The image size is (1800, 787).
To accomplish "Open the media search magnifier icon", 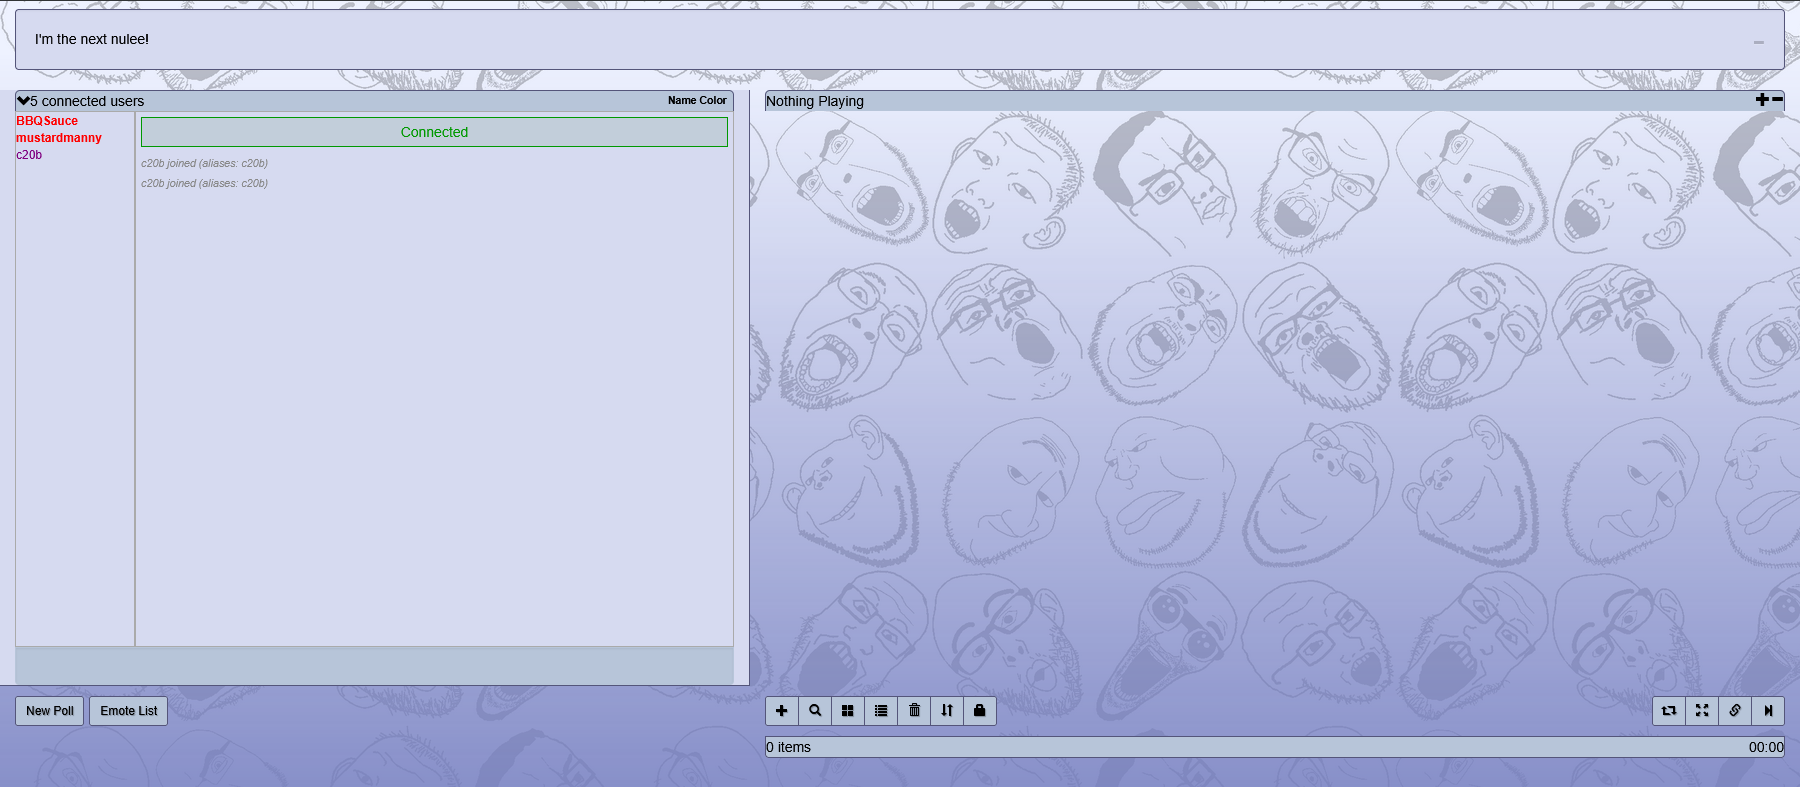I will (815, 711).
